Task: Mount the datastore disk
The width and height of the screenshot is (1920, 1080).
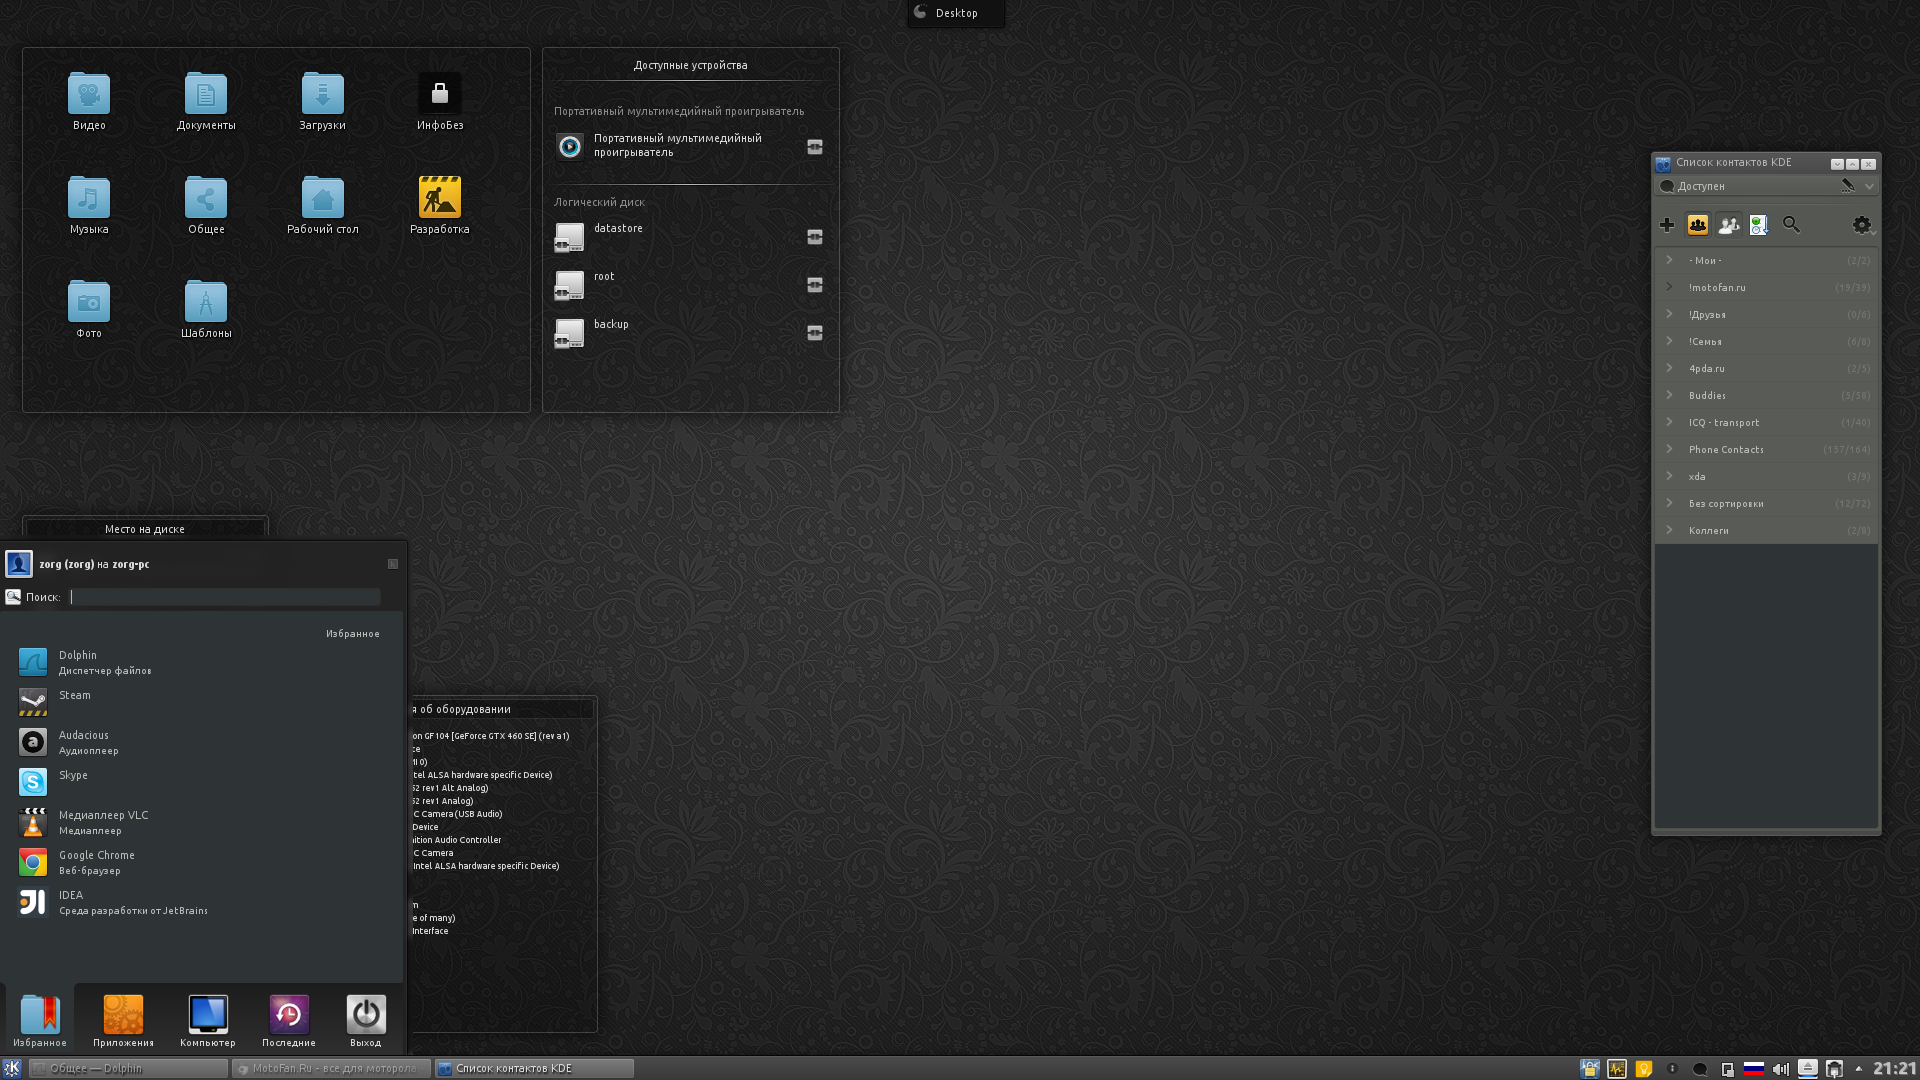Action: pyautogui.click(x=815, y=237)
